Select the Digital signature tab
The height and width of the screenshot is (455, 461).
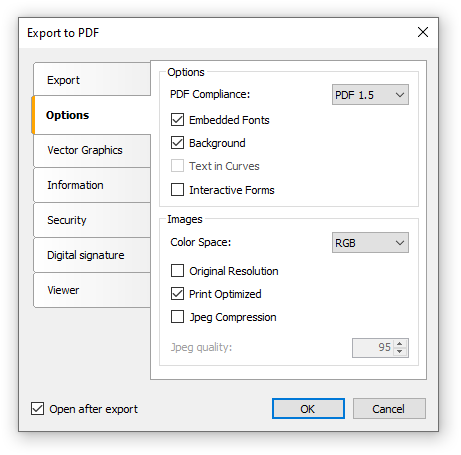[92, 255]
